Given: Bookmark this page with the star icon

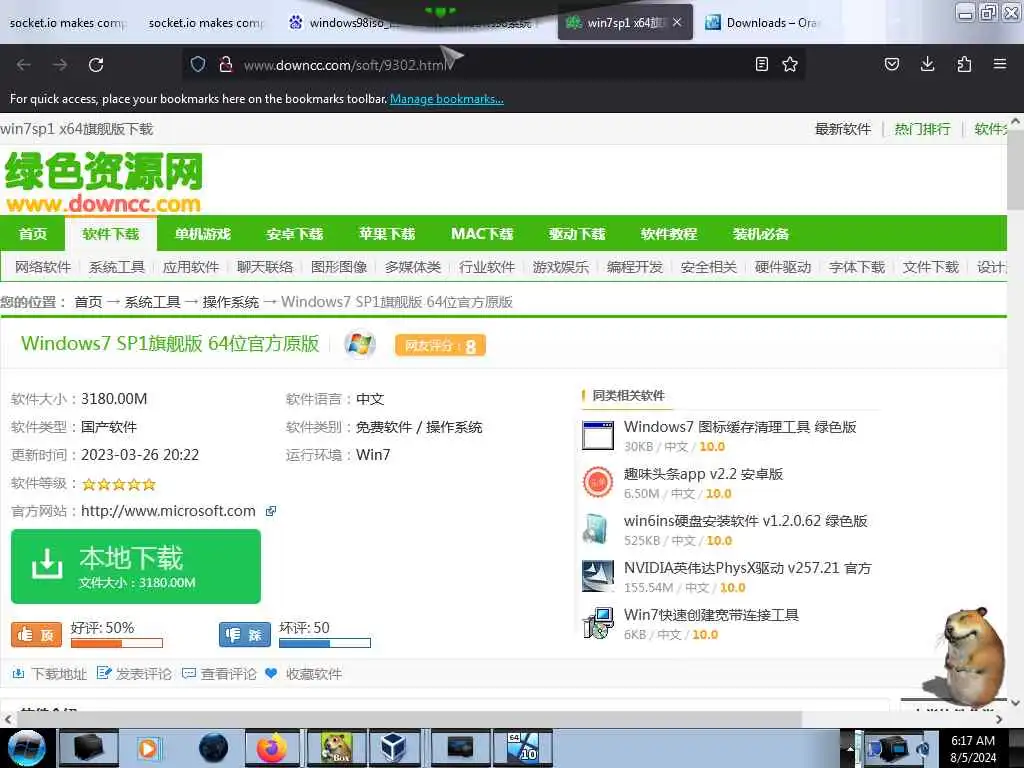Looking at the screenshot, I should 790,64.
